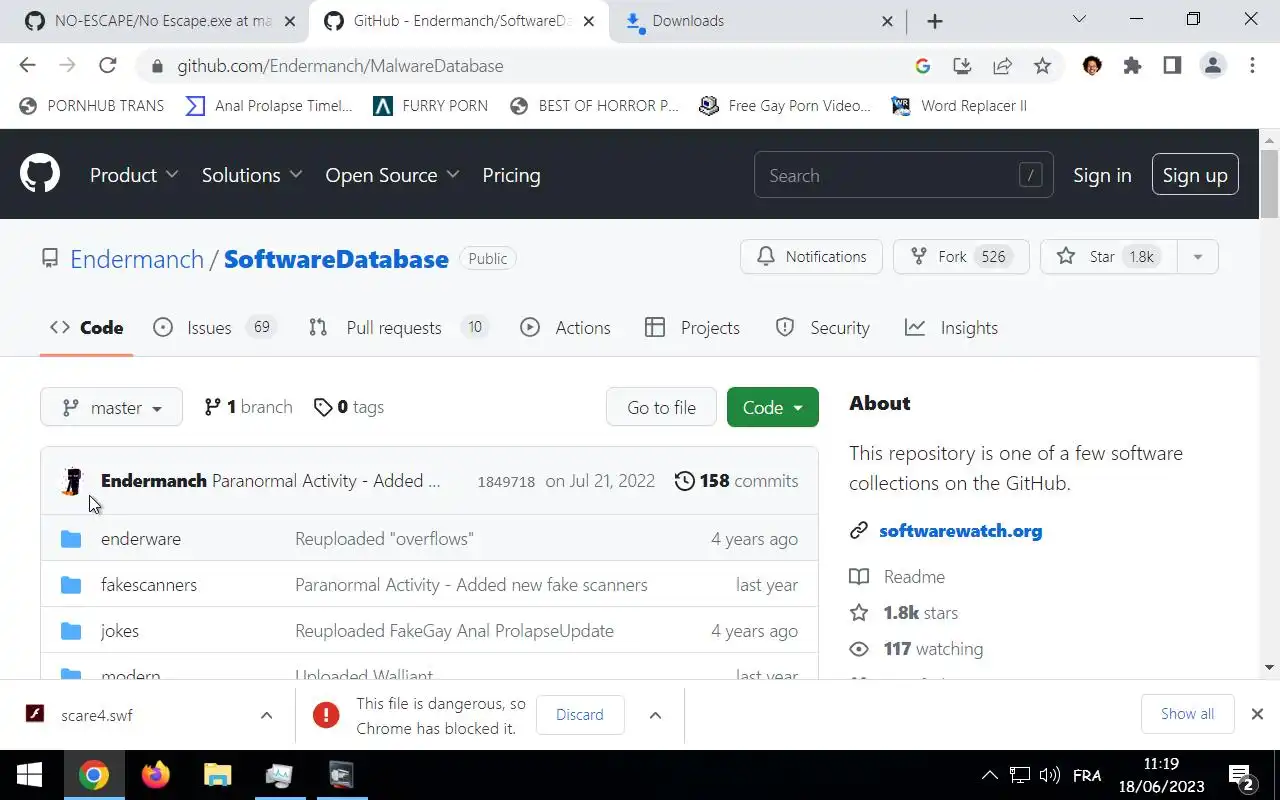This screenshot has height=800, width=1280.
Task: Open the green Code dropdown
Action: click(773, 407)
